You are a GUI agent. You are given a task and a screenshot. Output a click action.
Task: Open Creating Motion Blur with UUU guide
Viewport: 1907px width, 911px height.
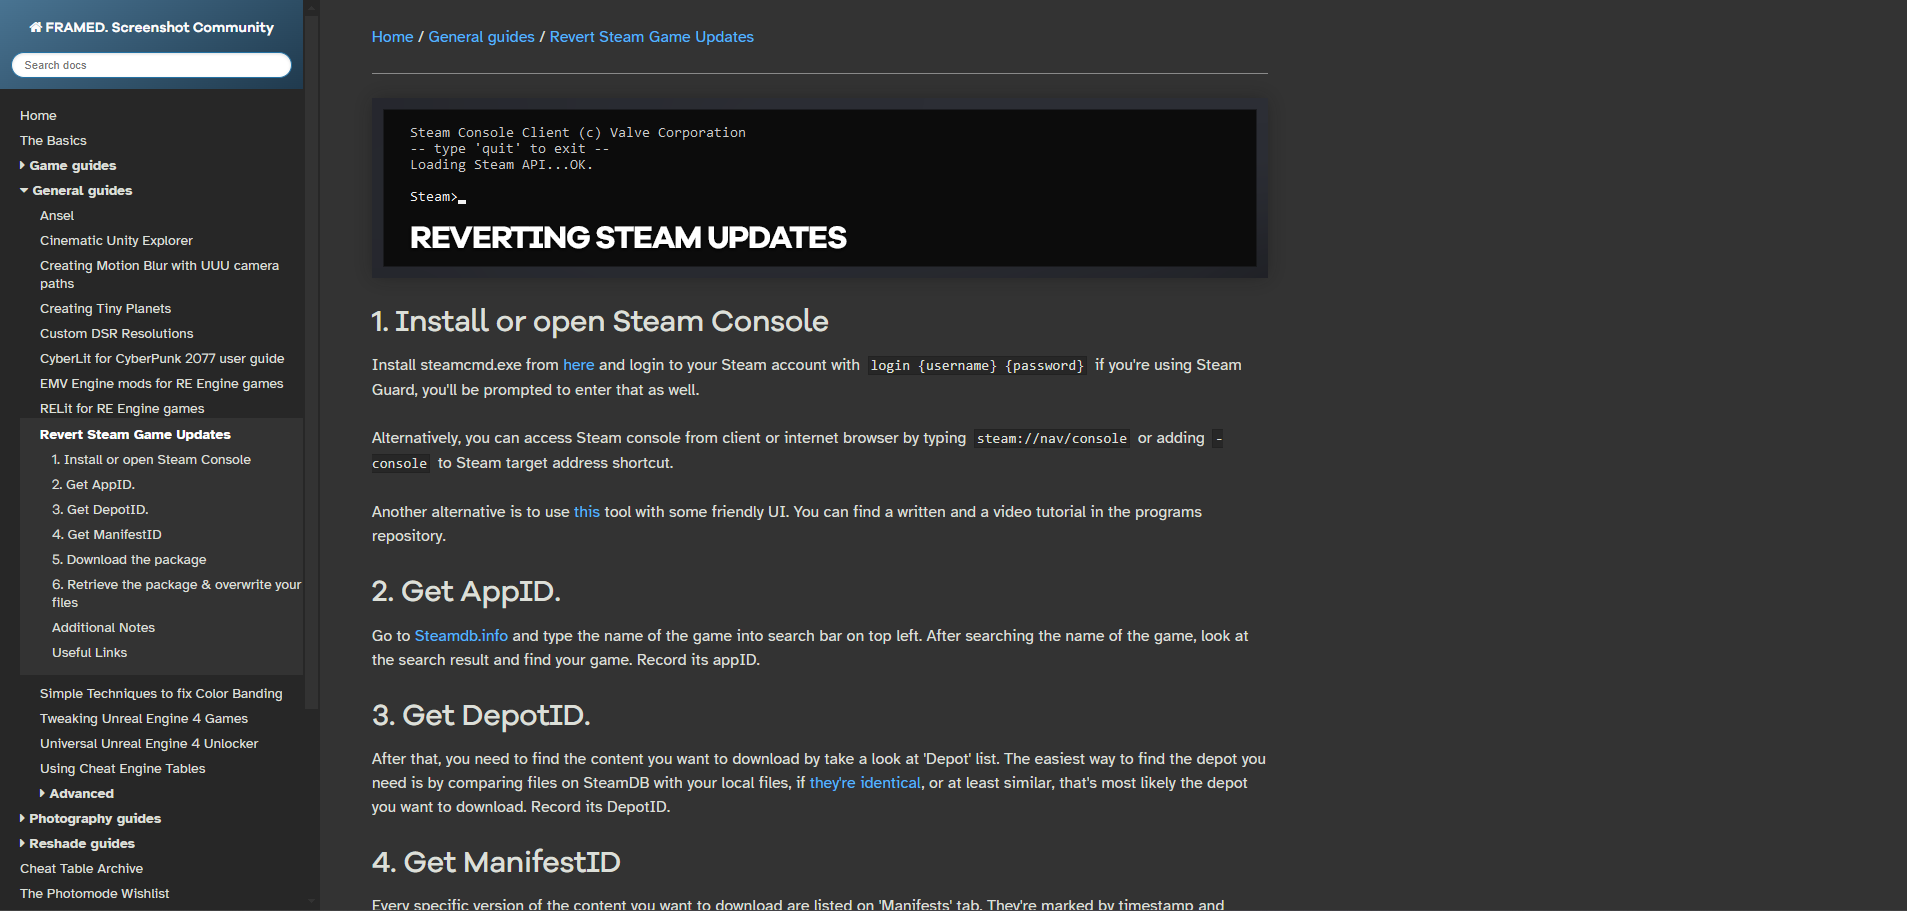159,275
